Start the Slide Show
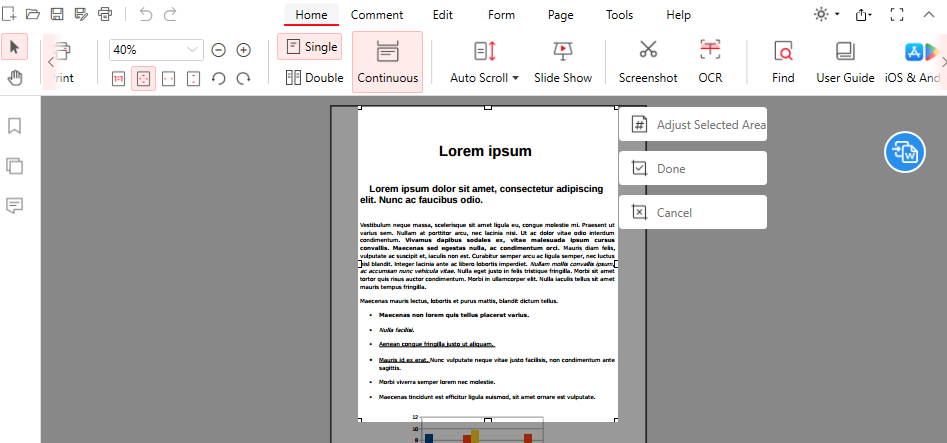Image resolution: width=947 pixels, height=443 pixels. pos(563,62)
